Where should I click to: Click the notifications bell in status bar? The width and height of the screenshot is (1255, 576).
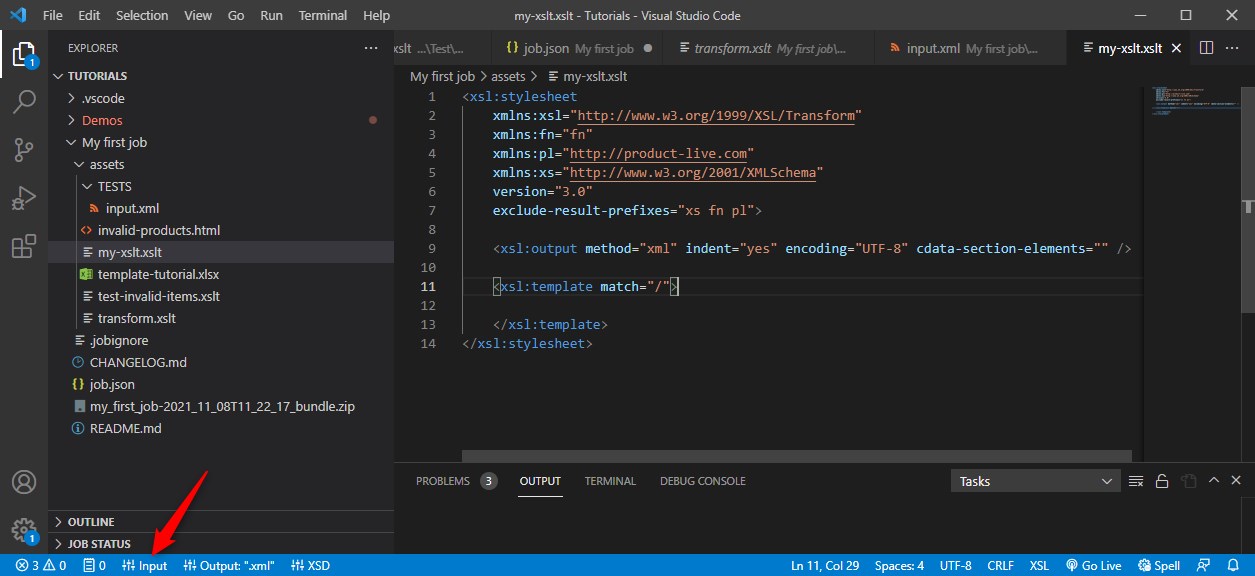(x=1233, y=565)
